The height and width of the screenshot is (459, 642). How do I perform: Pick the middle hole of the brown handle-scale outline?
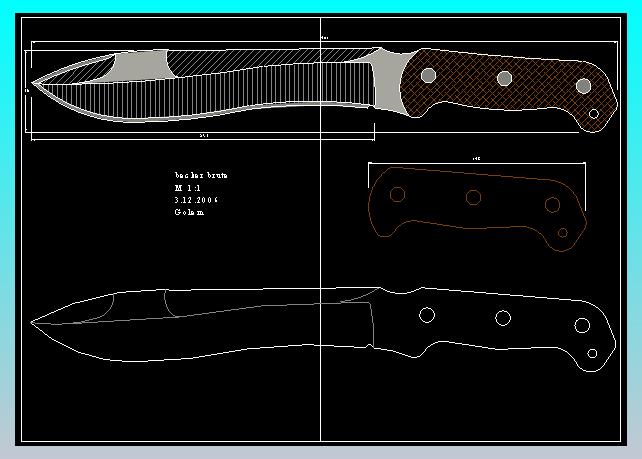473,197
